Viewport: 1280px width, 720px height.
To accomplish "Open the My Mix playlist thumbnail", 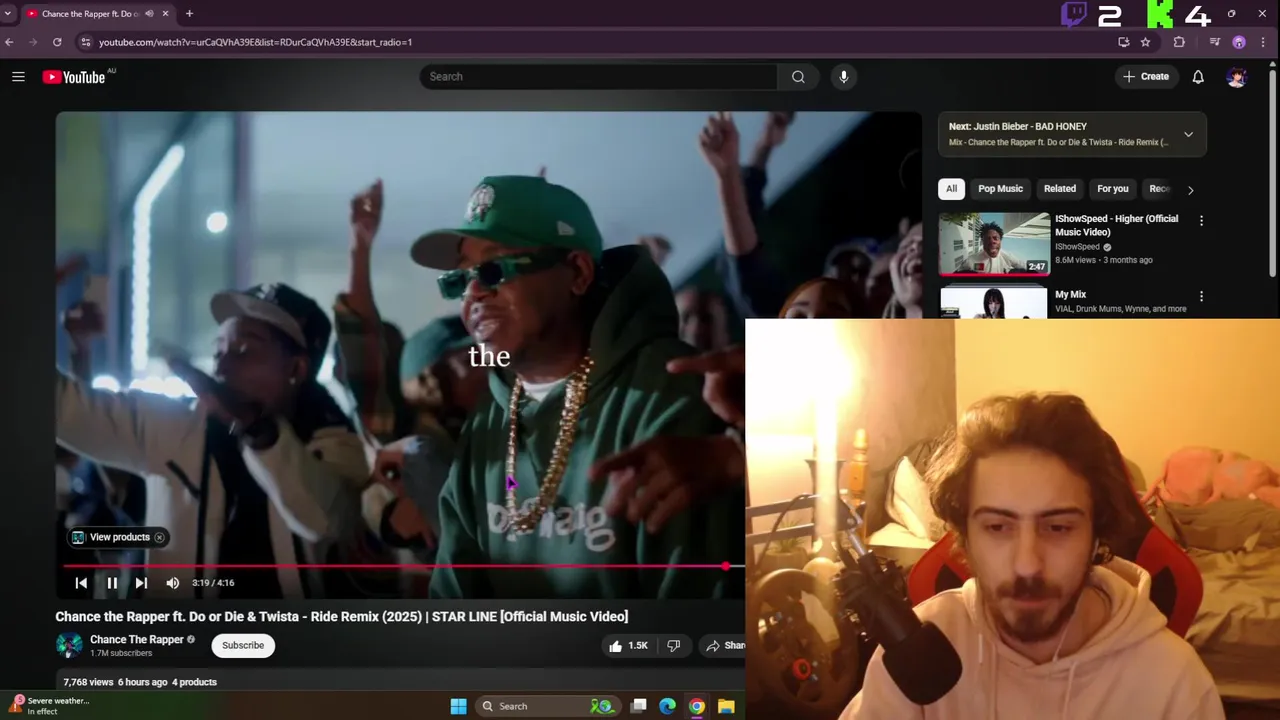I will (994, 302).
